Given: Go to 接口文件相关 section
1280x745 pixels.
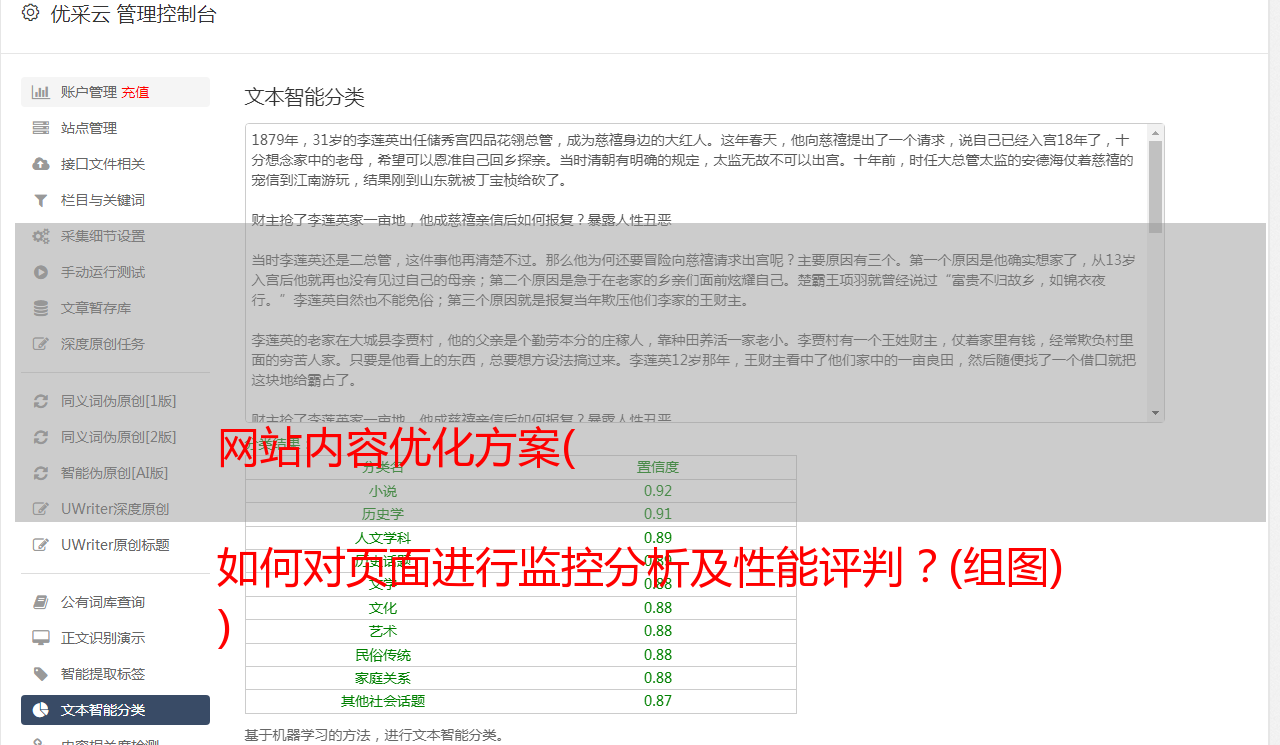Looking at the screenshot, I should pyautogui.click(x=115, y=164).
